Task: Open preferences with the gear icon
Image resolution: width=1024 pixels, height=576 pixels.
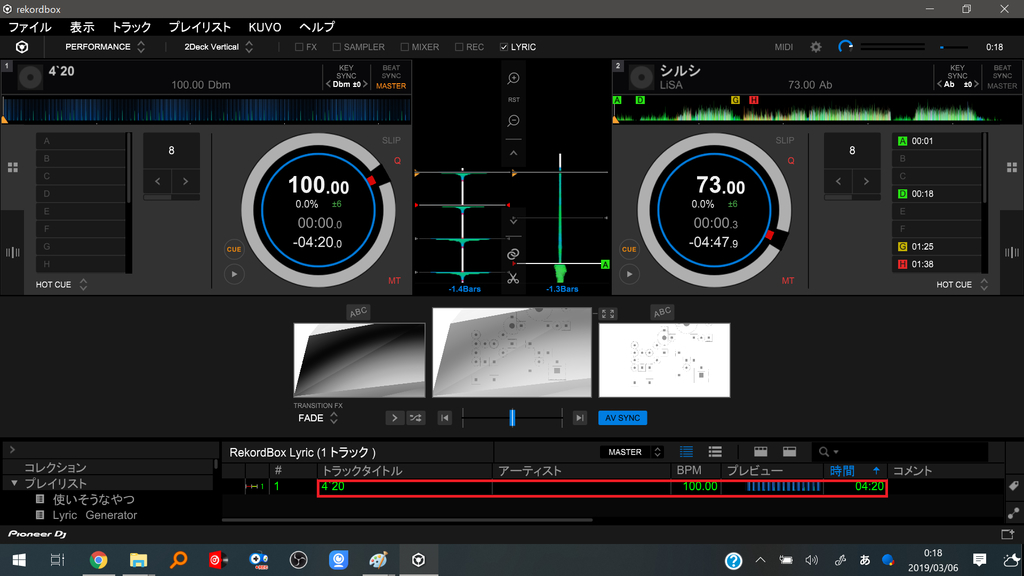Action: (x=815, y=47)
